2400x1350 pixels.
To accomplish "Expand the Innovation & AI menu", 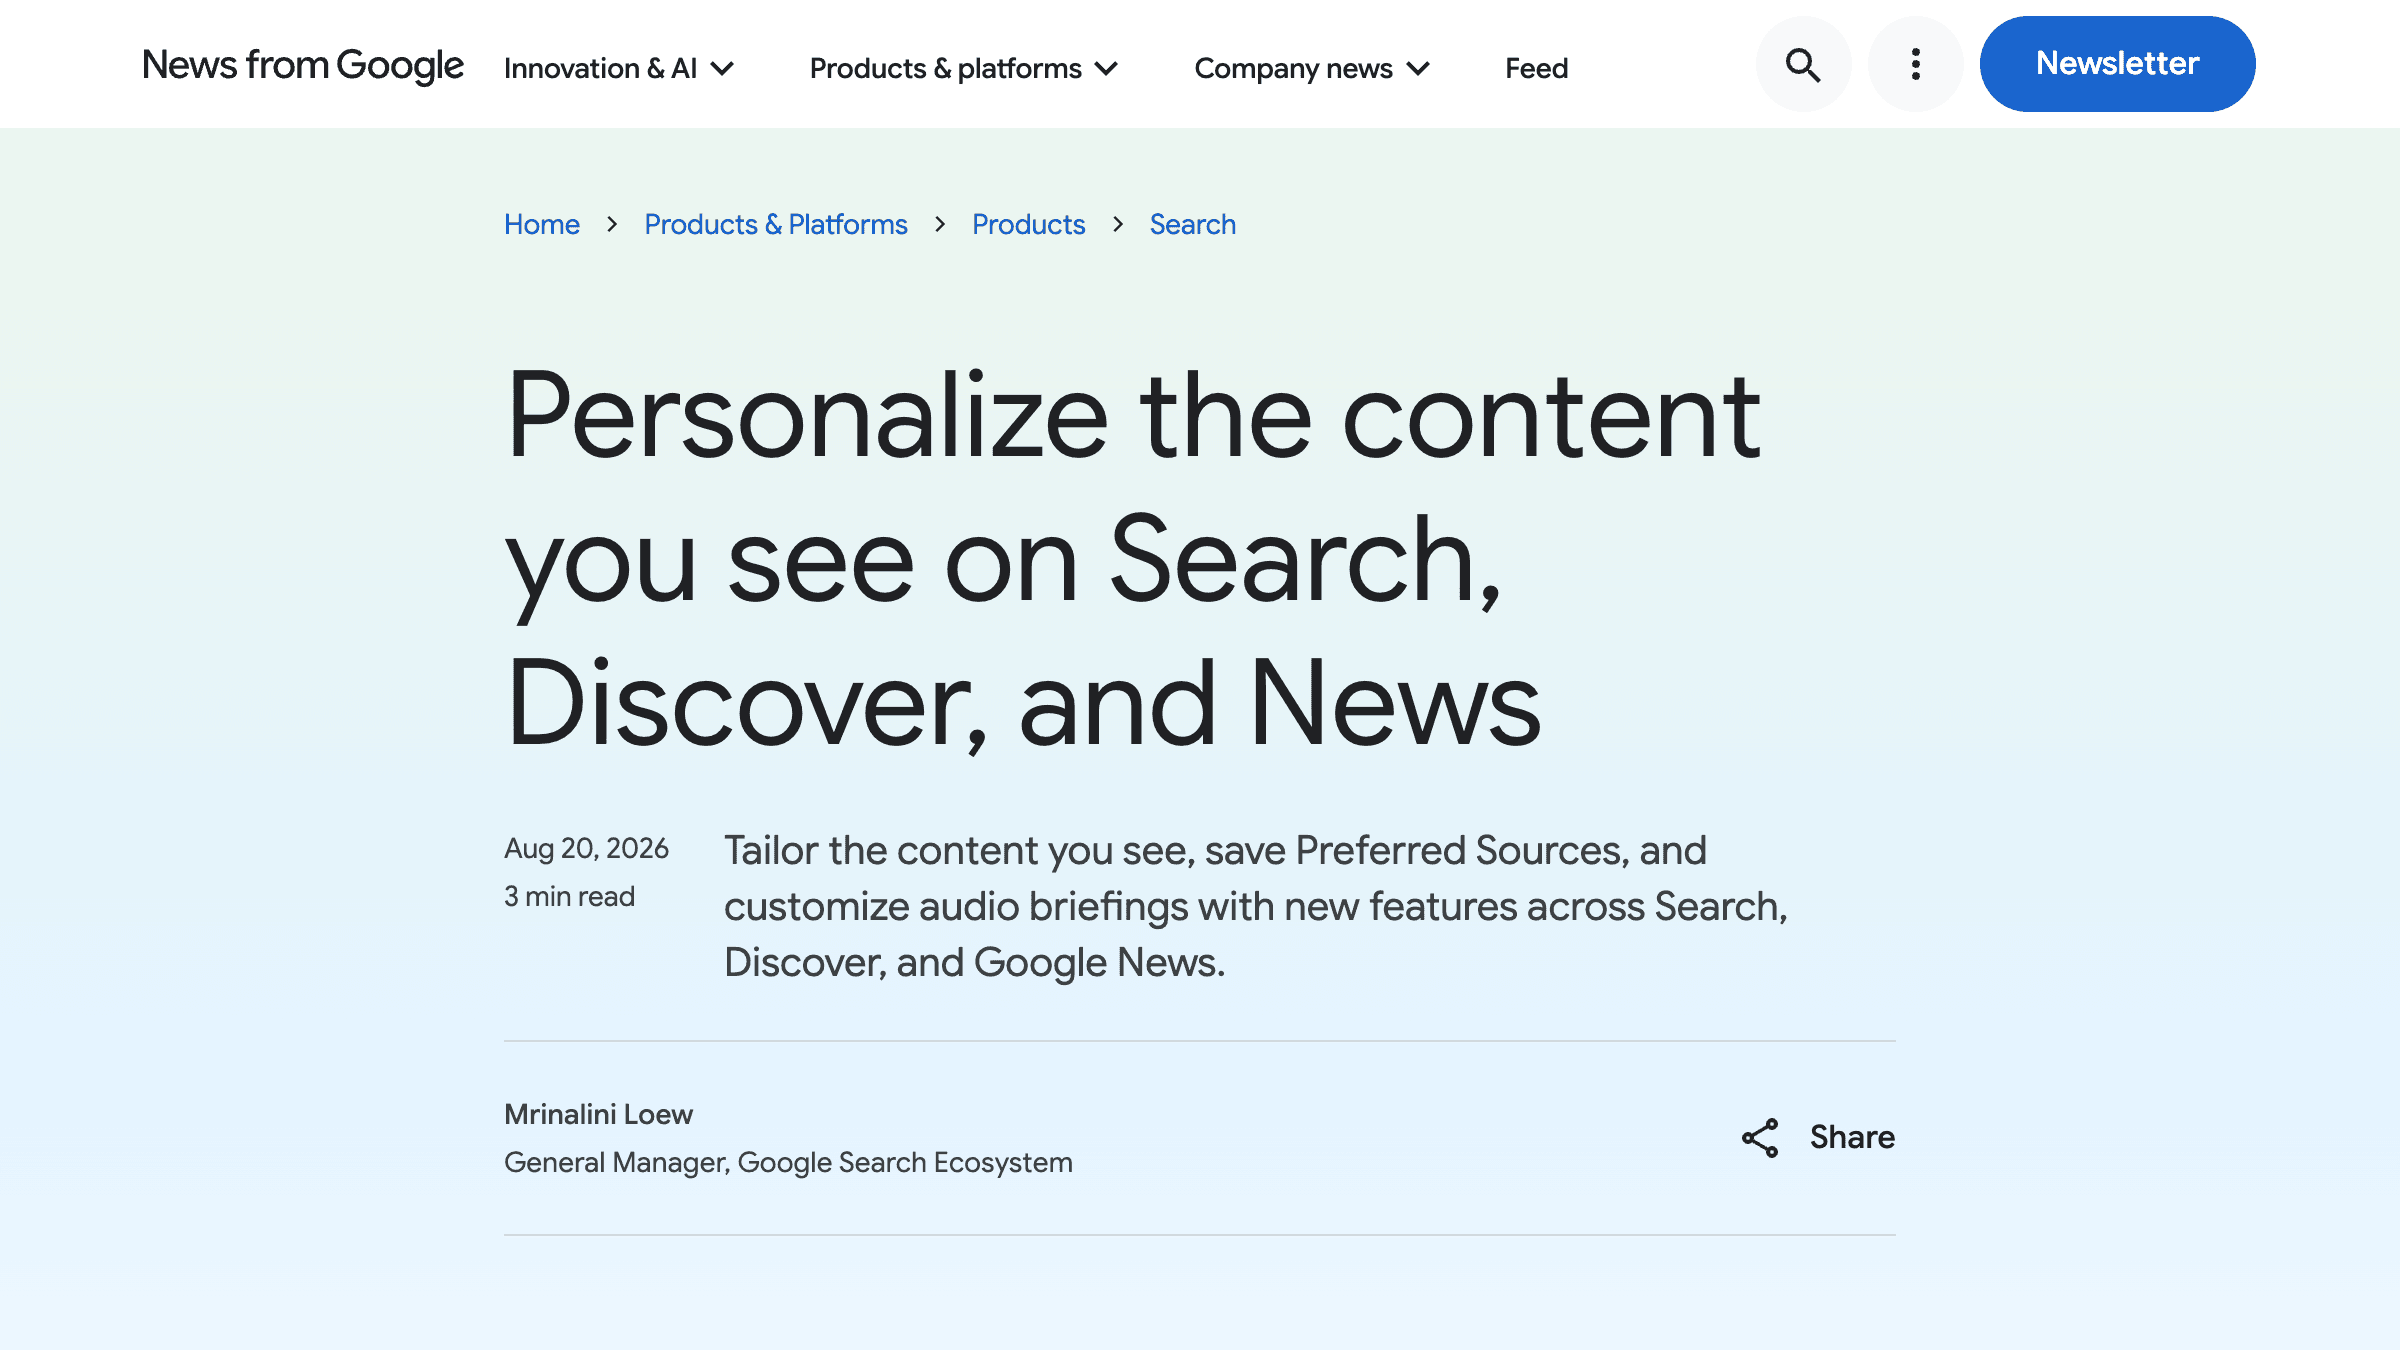I will tap(619, 68).
